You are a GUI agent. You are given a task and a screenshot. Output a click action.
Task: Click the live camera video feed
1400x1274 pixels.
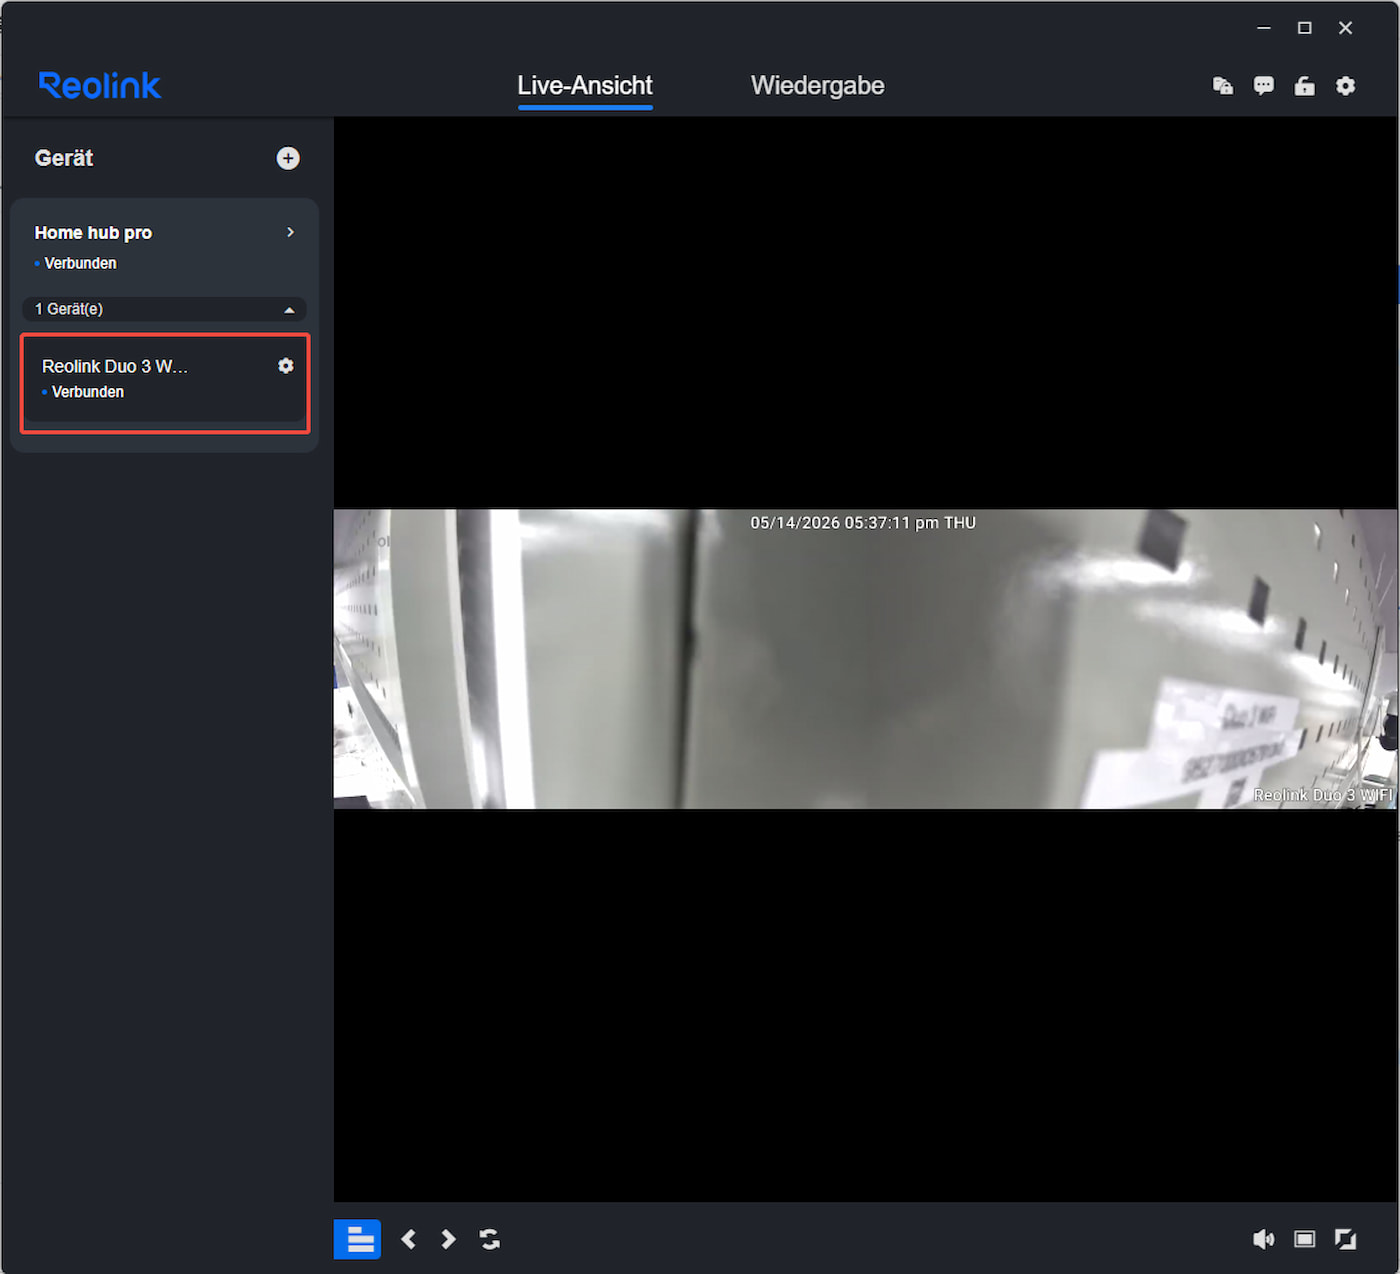pyautogui.click(x=865, y=659)
